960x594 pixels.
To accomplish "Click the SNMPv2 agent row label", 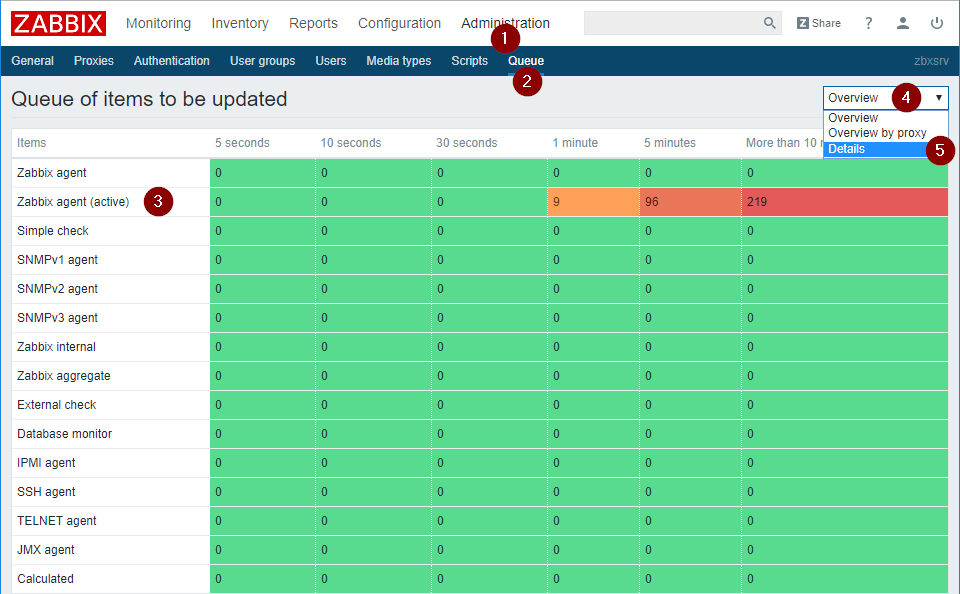I will (x=57, y=288).
